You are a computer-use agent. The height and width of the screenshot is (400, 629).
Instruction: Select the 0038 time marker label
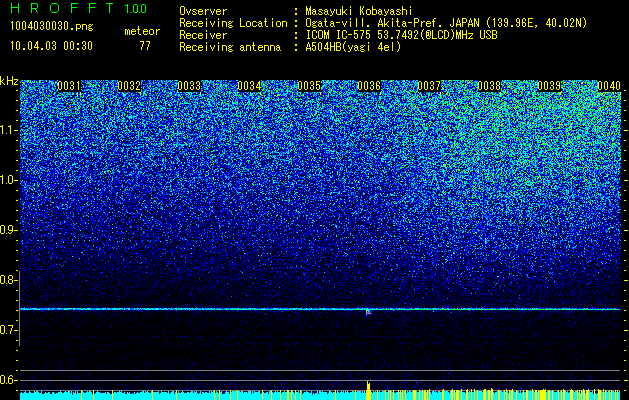coord(489,86)
